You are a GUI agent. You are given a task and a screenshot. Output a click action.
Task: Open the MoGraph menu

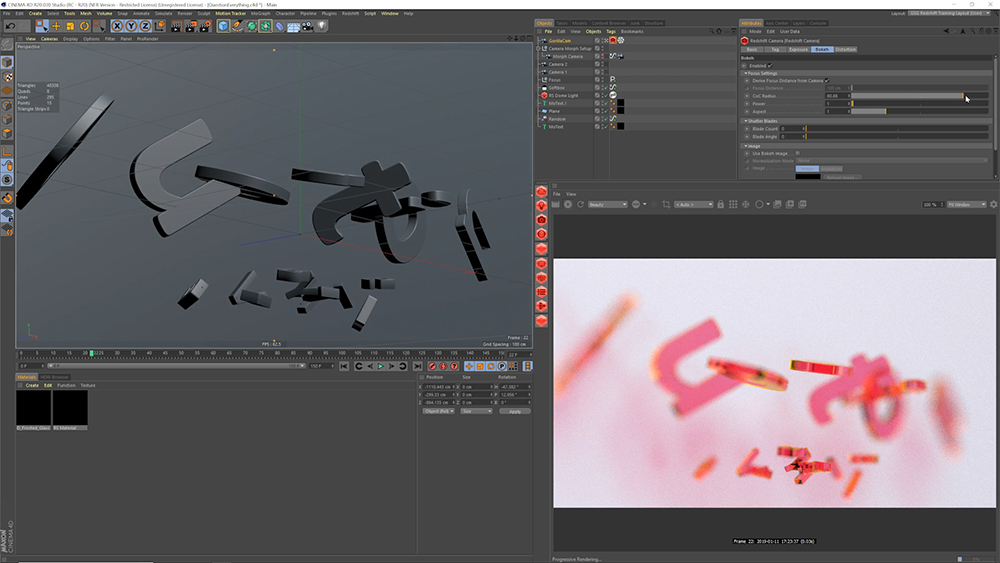coord(261,13)
